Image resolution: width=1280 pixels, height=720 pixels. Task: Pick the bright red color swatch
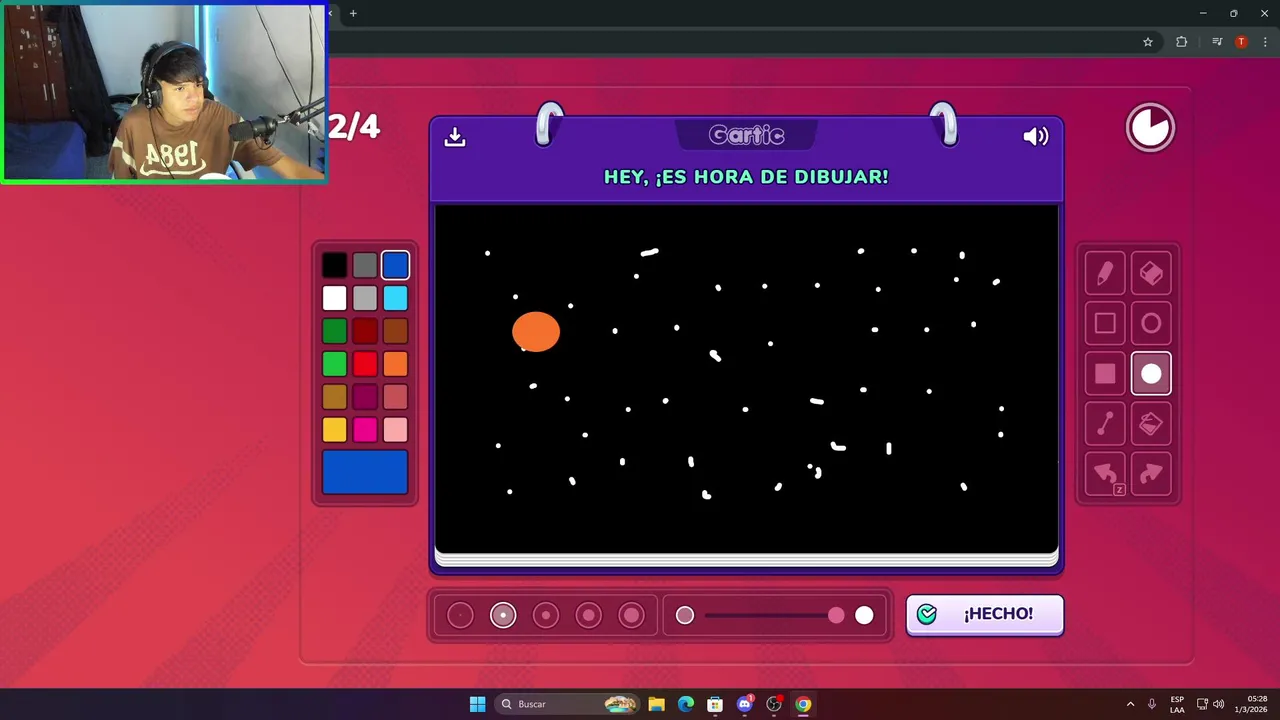pos(365,364)
